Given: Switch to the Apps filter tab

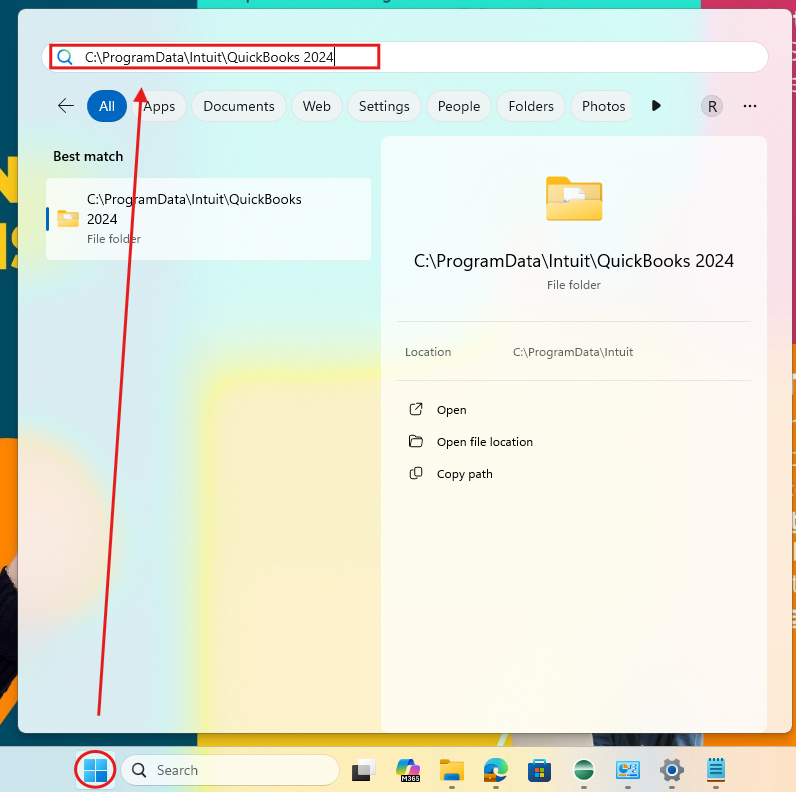Looking at the screenshot, I should [x=159, y=106].
